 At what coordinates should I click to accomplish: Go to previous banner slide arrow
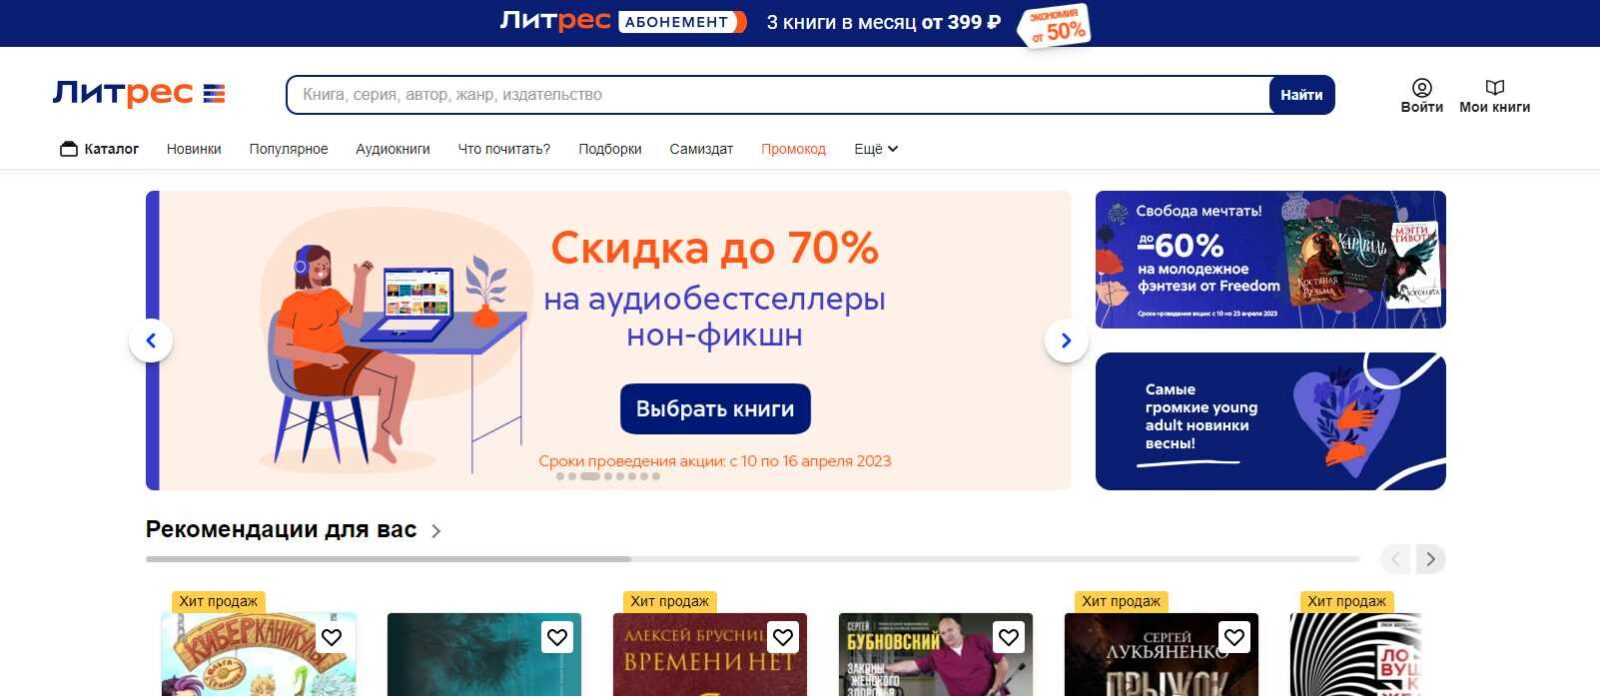[x=151, y=340]
